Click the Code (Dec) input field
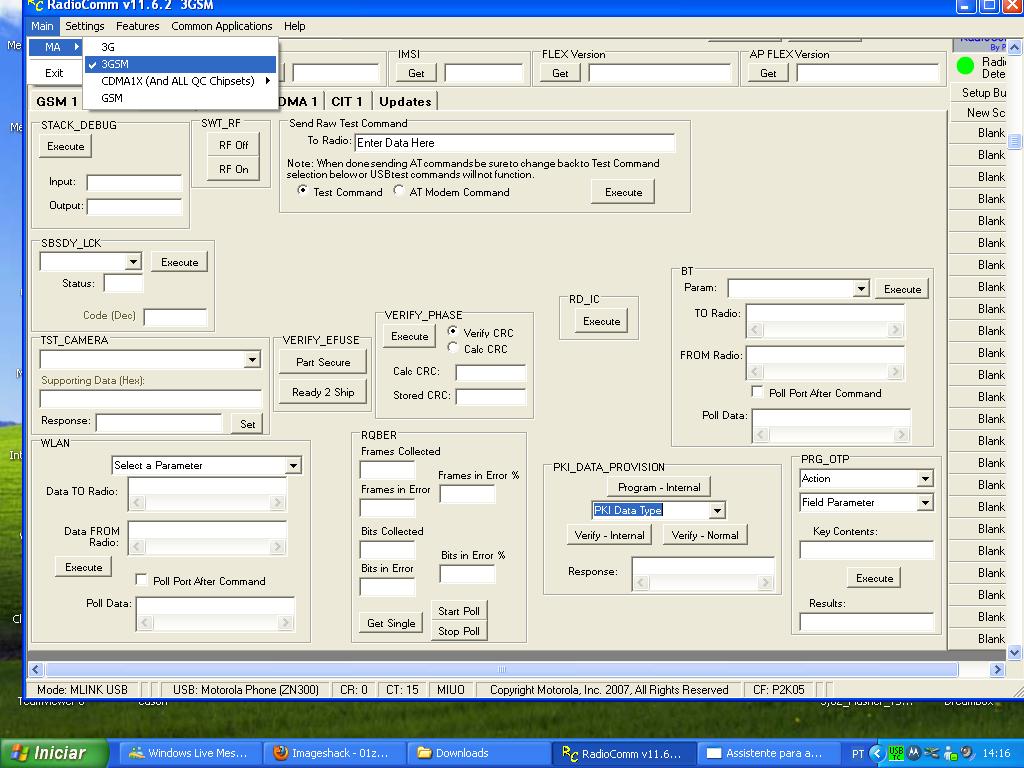Viewport: 1024px width, 768px height. 175,317
